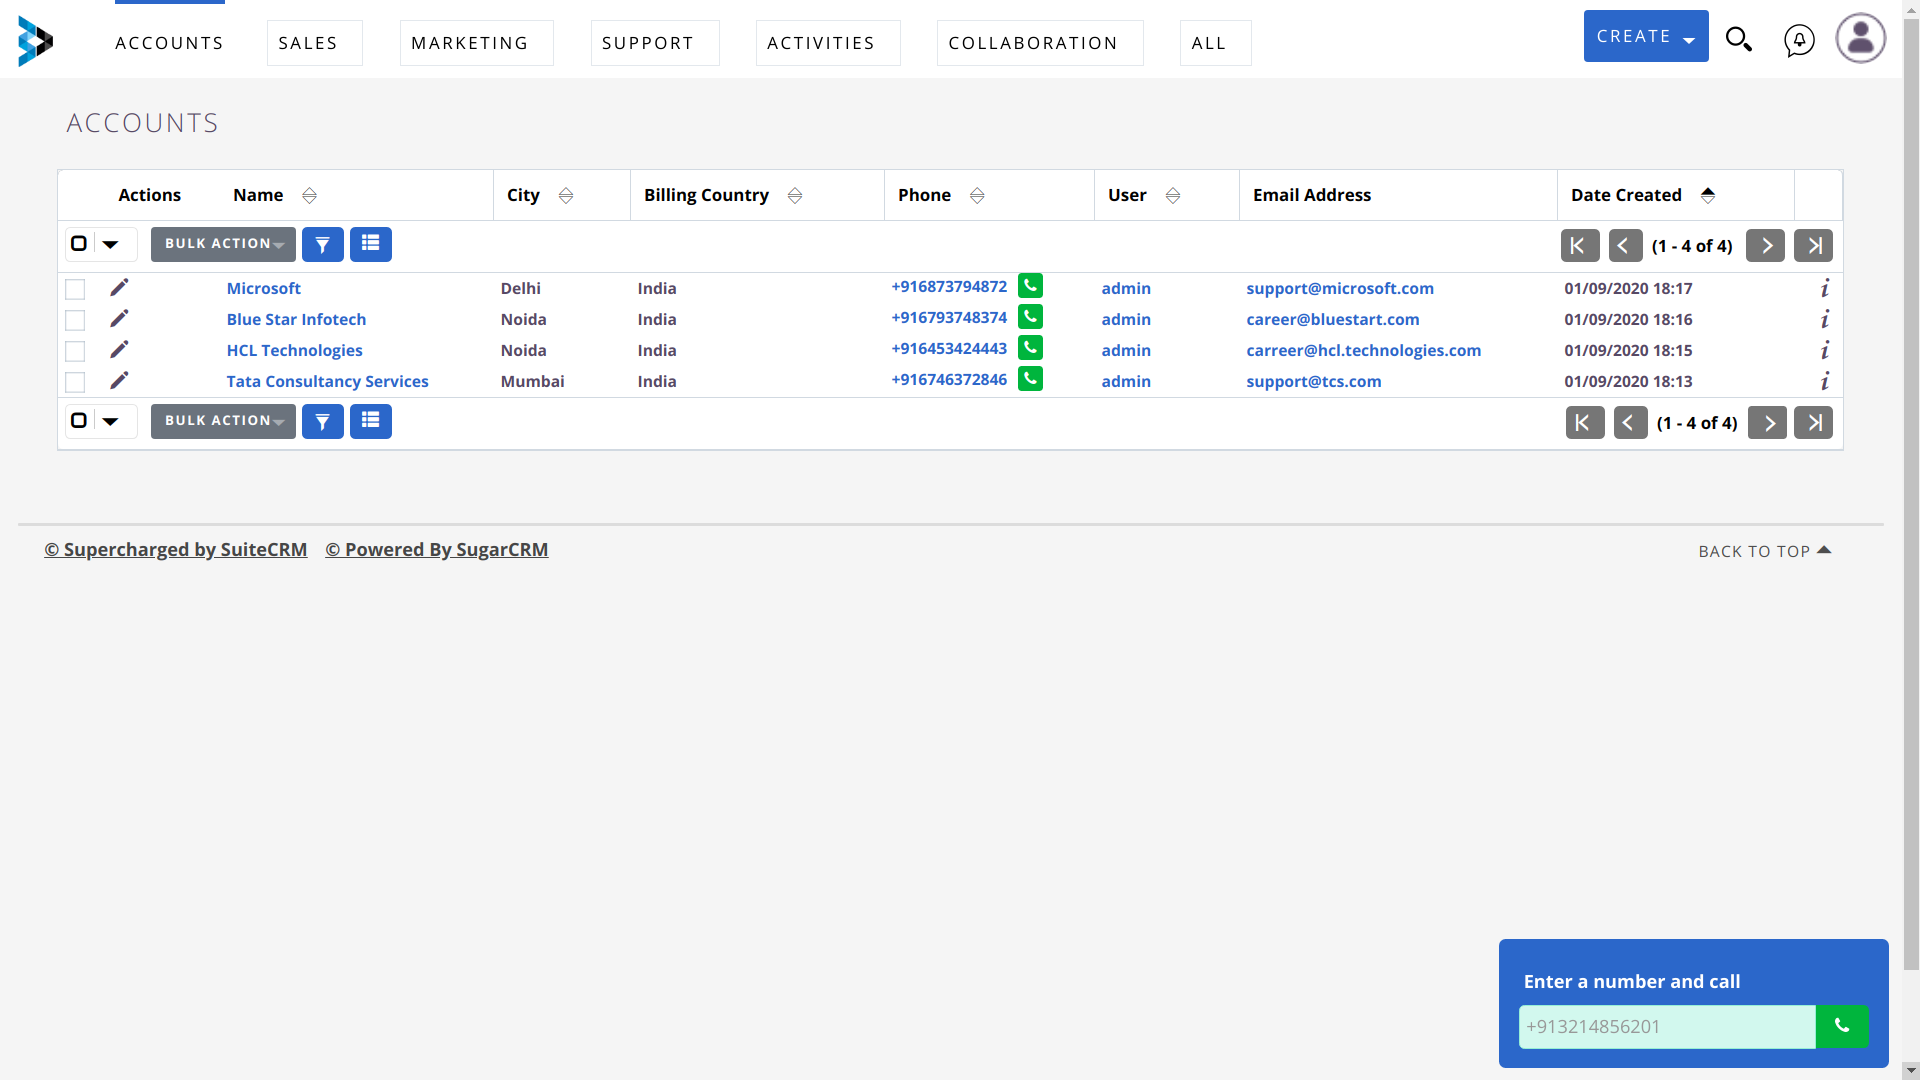
Task: Click the column layout icon top toolbar
Action: coord(371,244)
